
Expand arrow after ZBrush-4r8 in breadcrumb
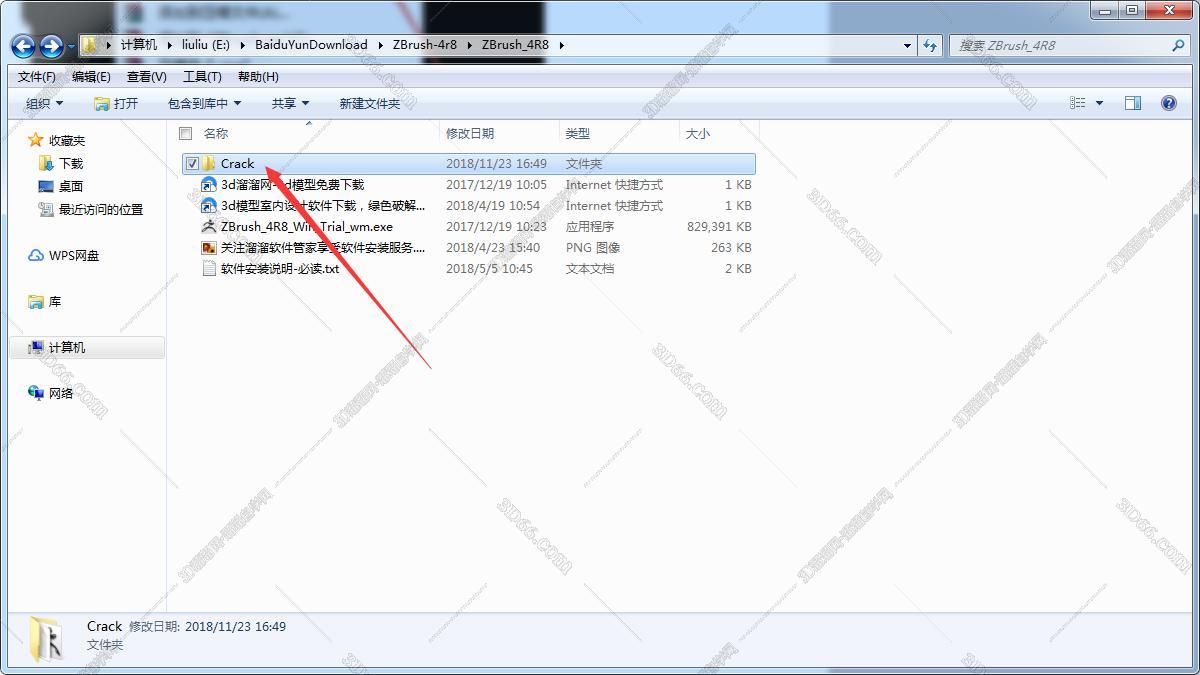[469, 45]
